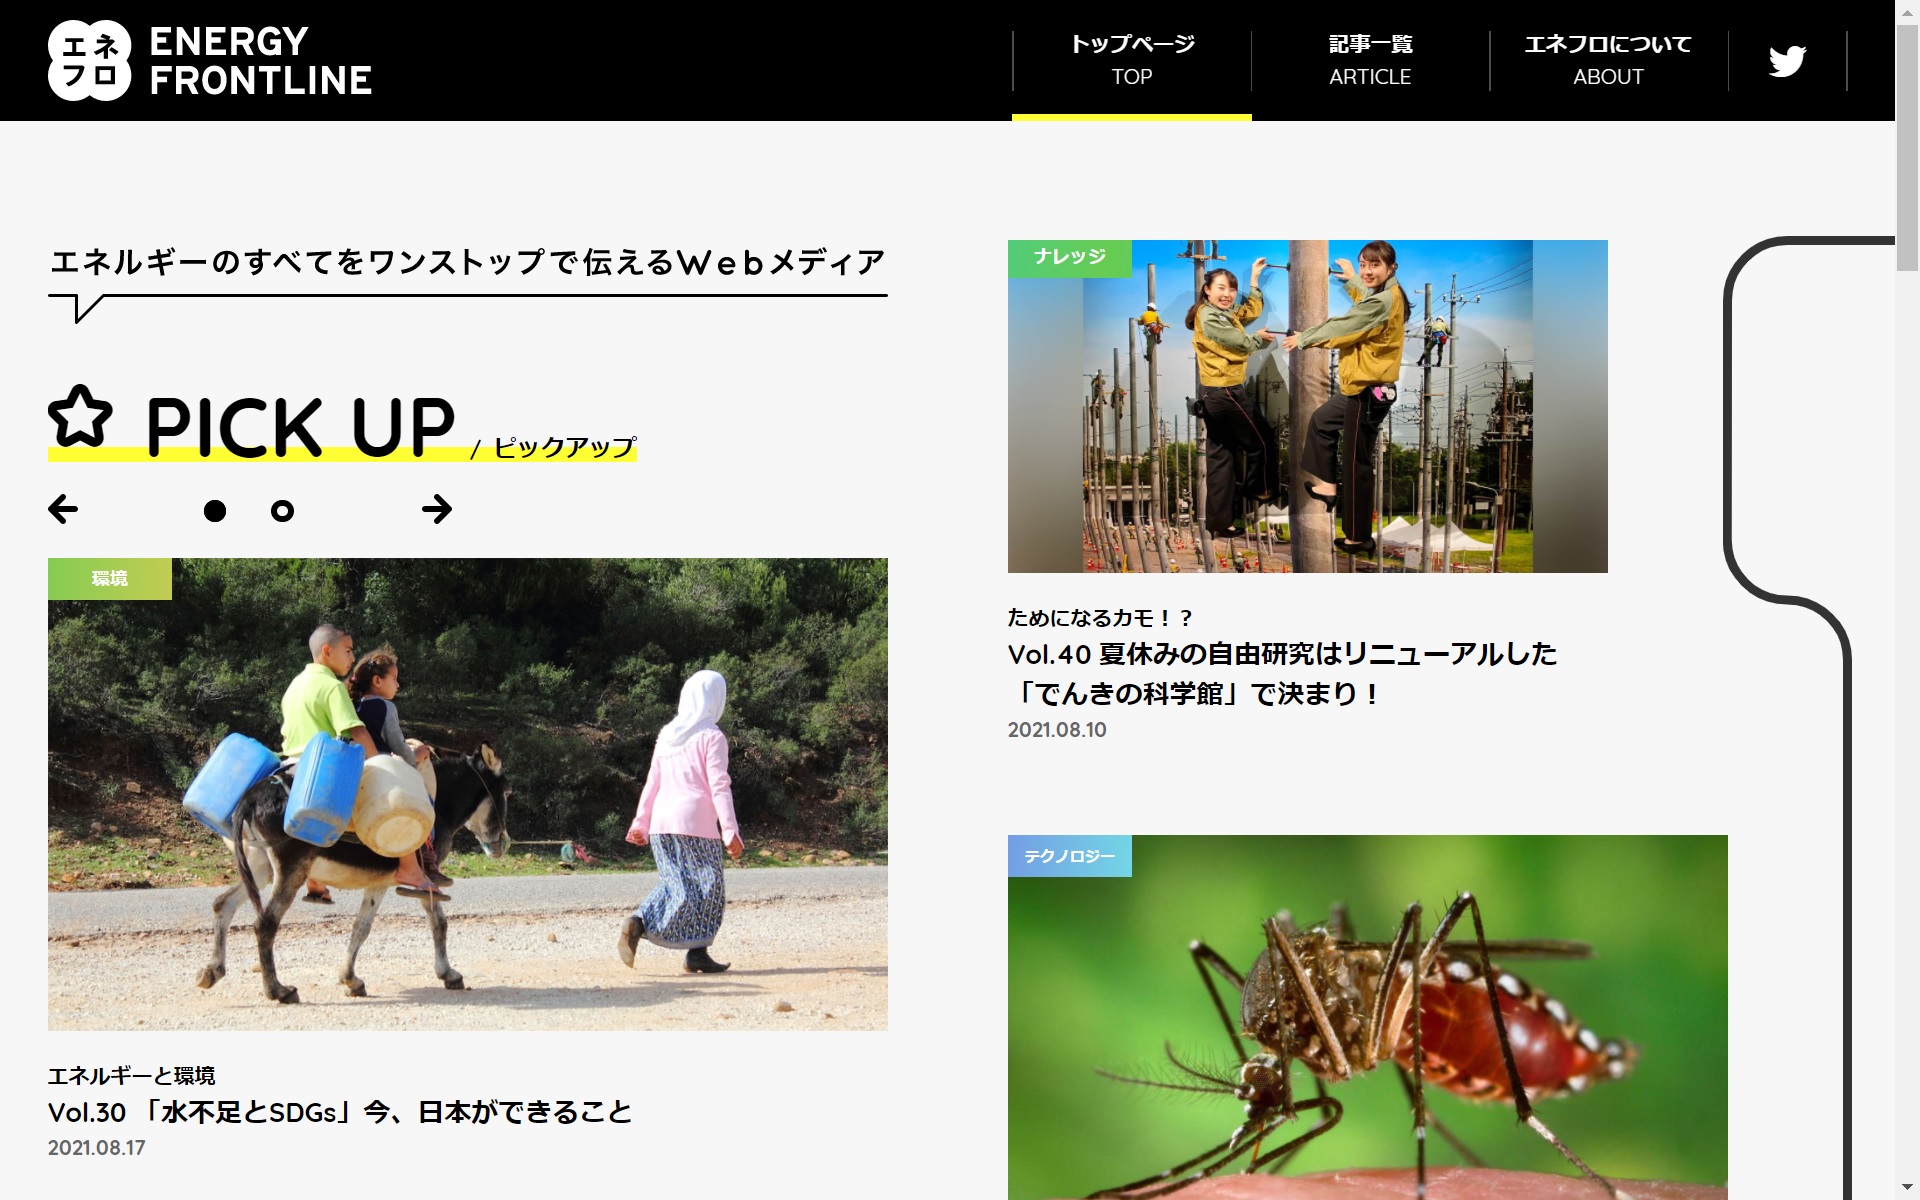Click the Twitter bird icon

click(x=1787, y=61)
